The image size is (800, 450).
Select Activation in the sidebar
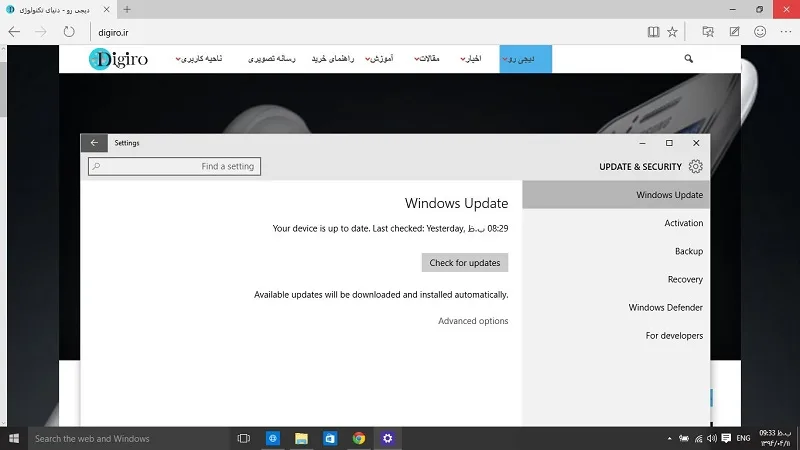pos(616,223)
